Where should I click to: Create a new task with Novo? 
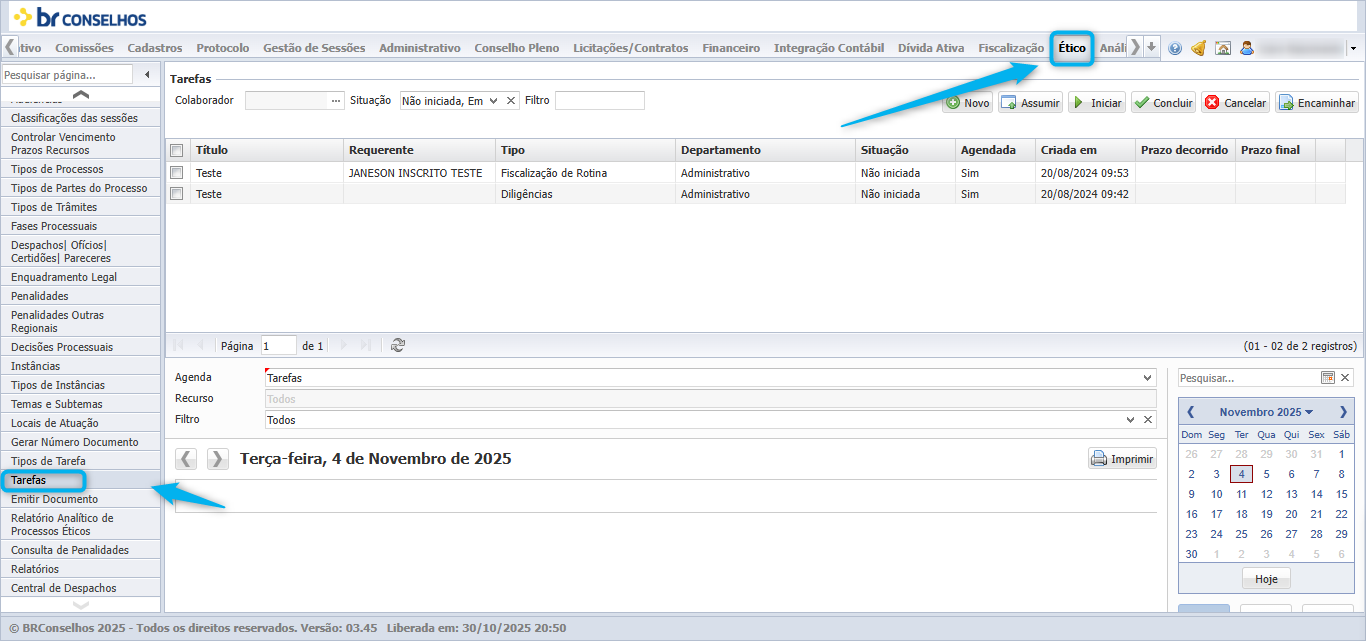click(x=968, y=102)
